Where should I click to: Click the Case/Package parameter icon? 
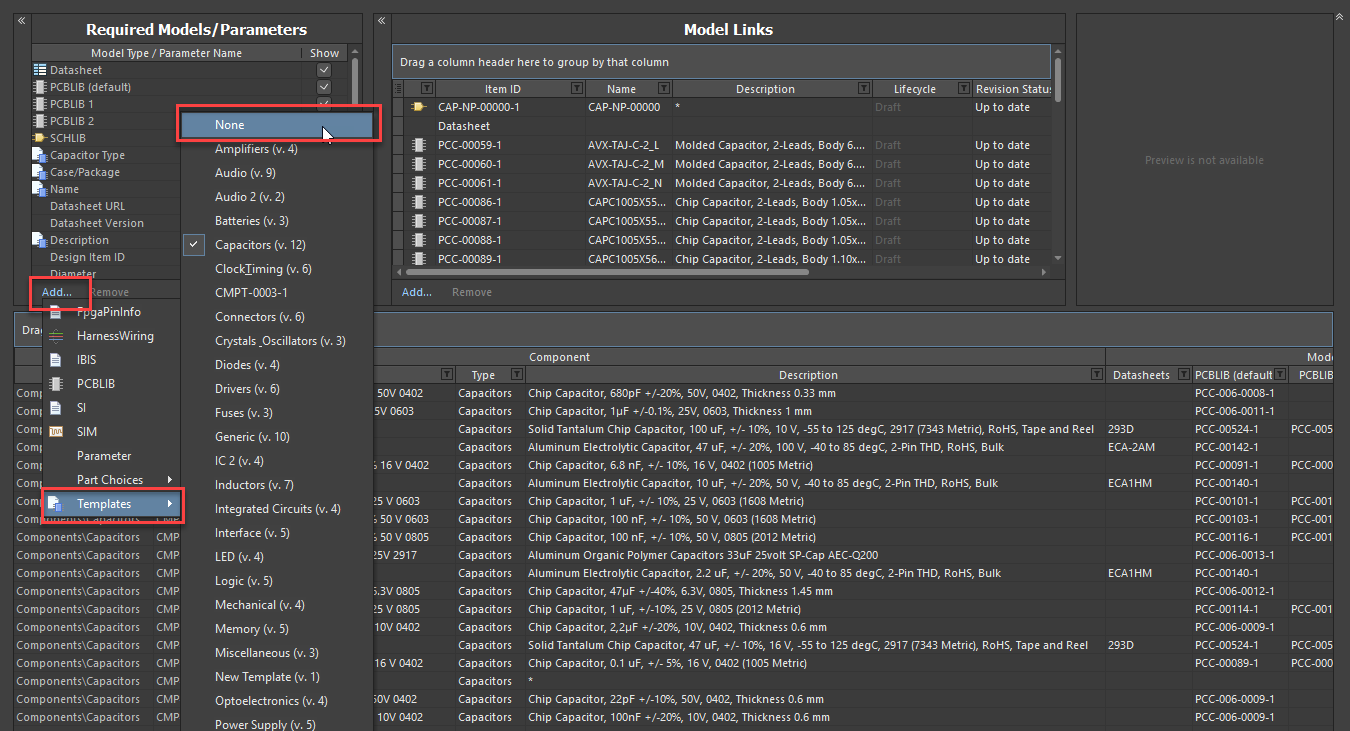(x=40, y=172)
